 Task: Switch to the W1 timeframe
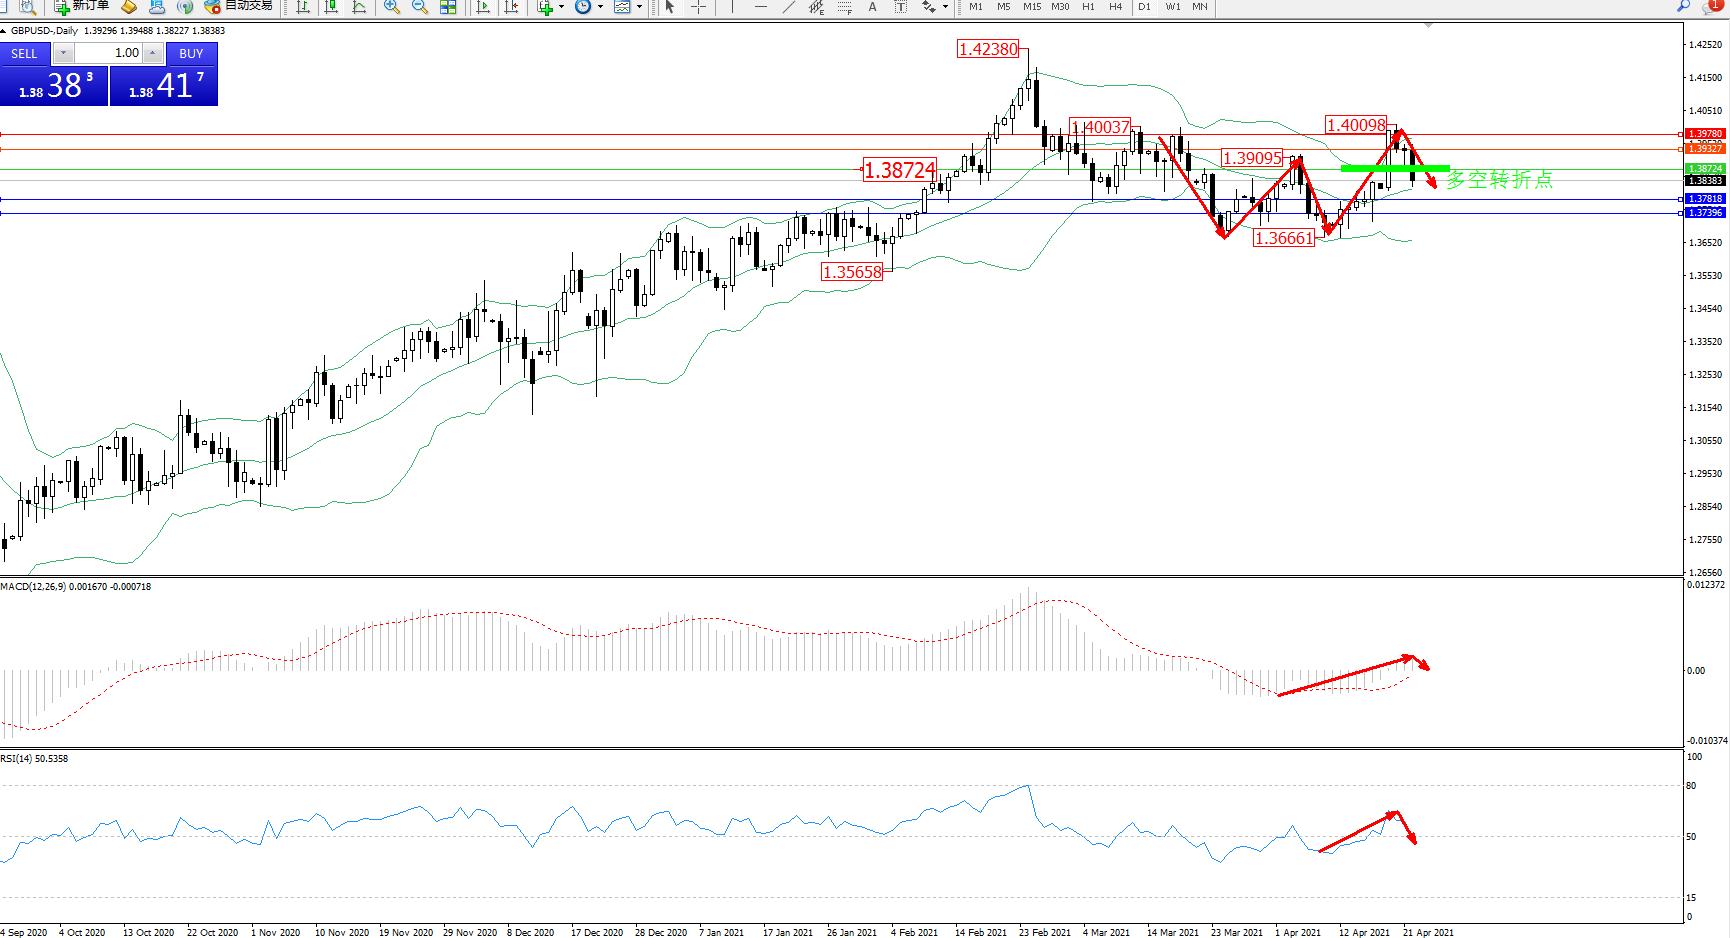click(x=1172, y=7)
